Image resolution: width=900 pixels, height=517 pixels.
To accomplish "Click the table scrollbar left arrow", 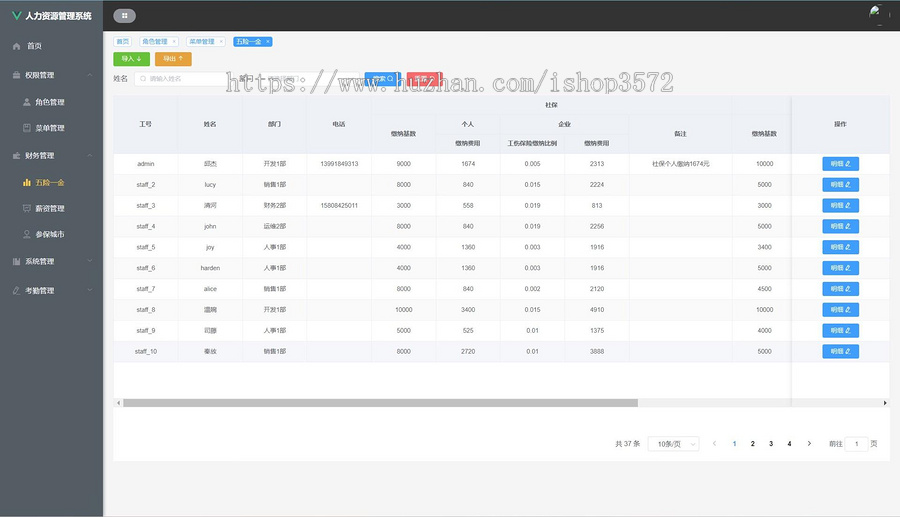I will tap(118, 403).
